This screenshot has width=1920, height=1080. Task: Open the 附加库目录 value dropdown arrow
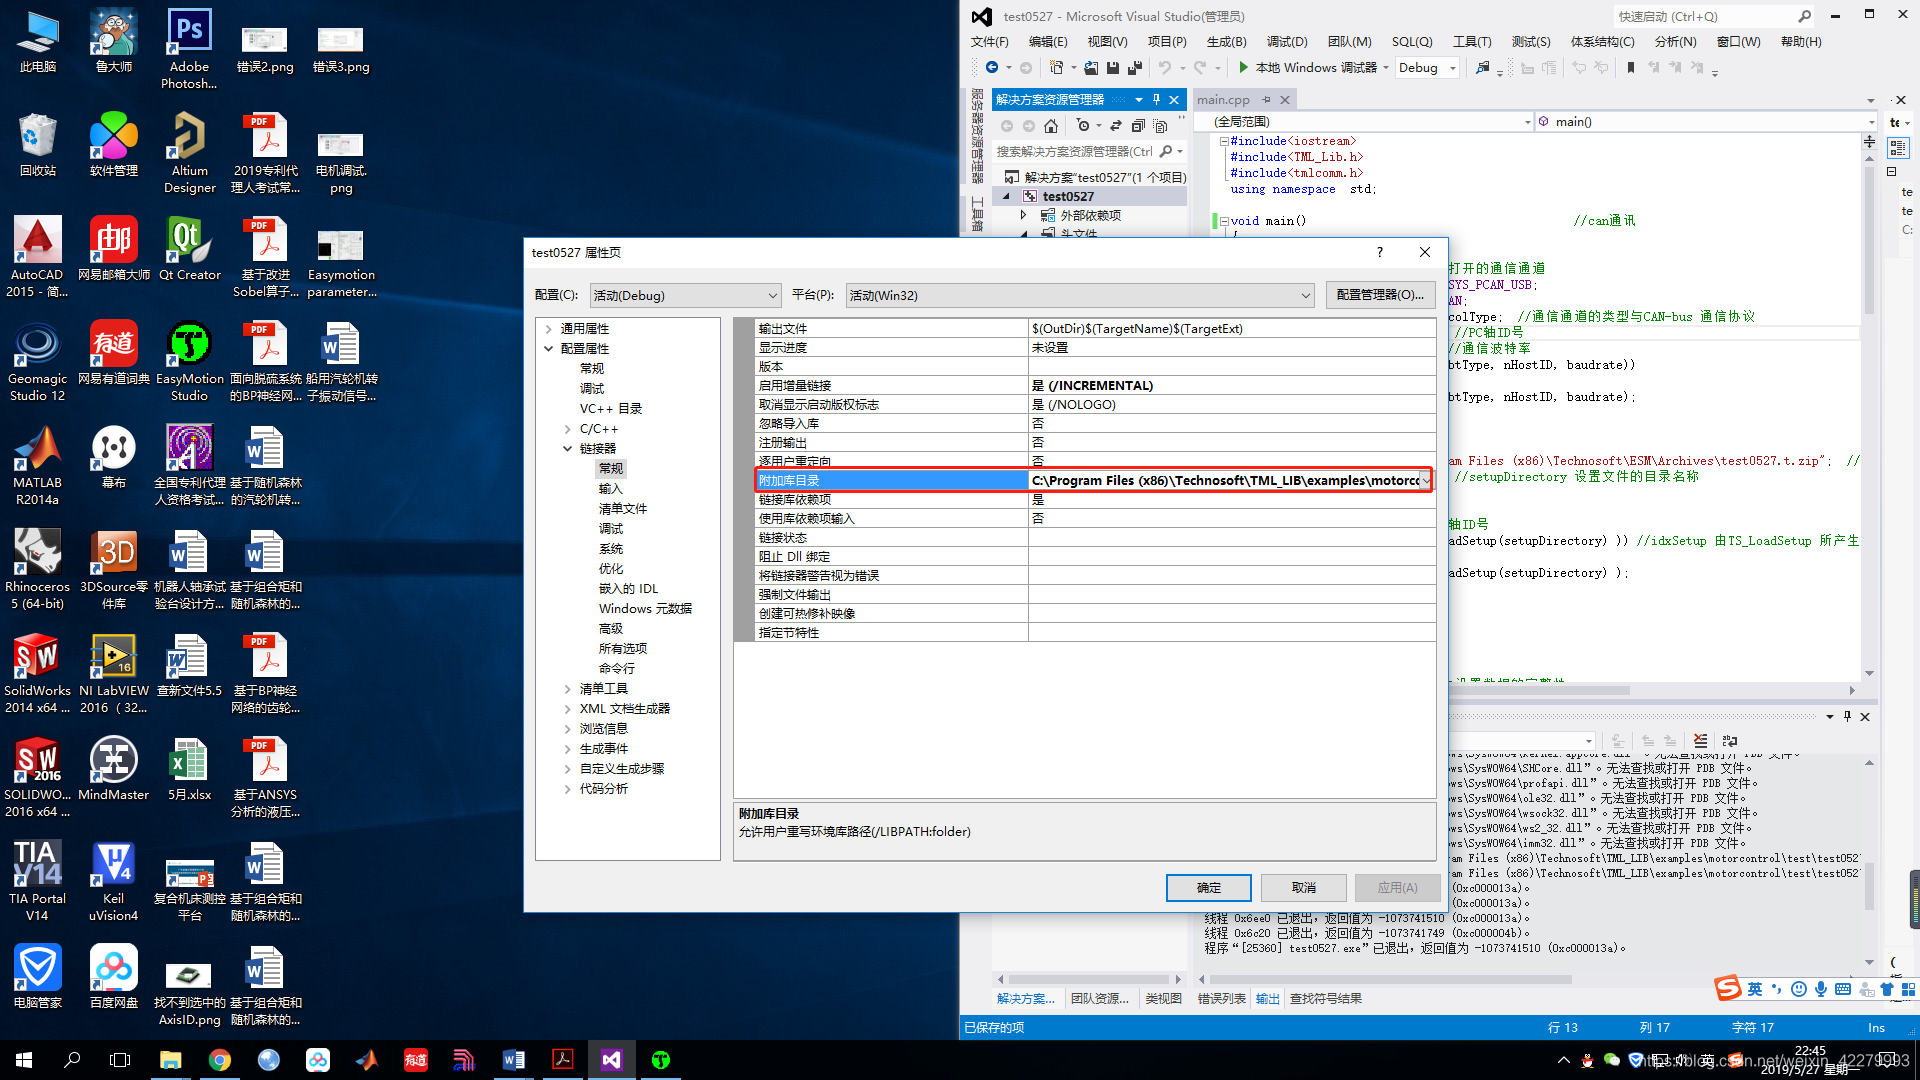click(1425, 481)
